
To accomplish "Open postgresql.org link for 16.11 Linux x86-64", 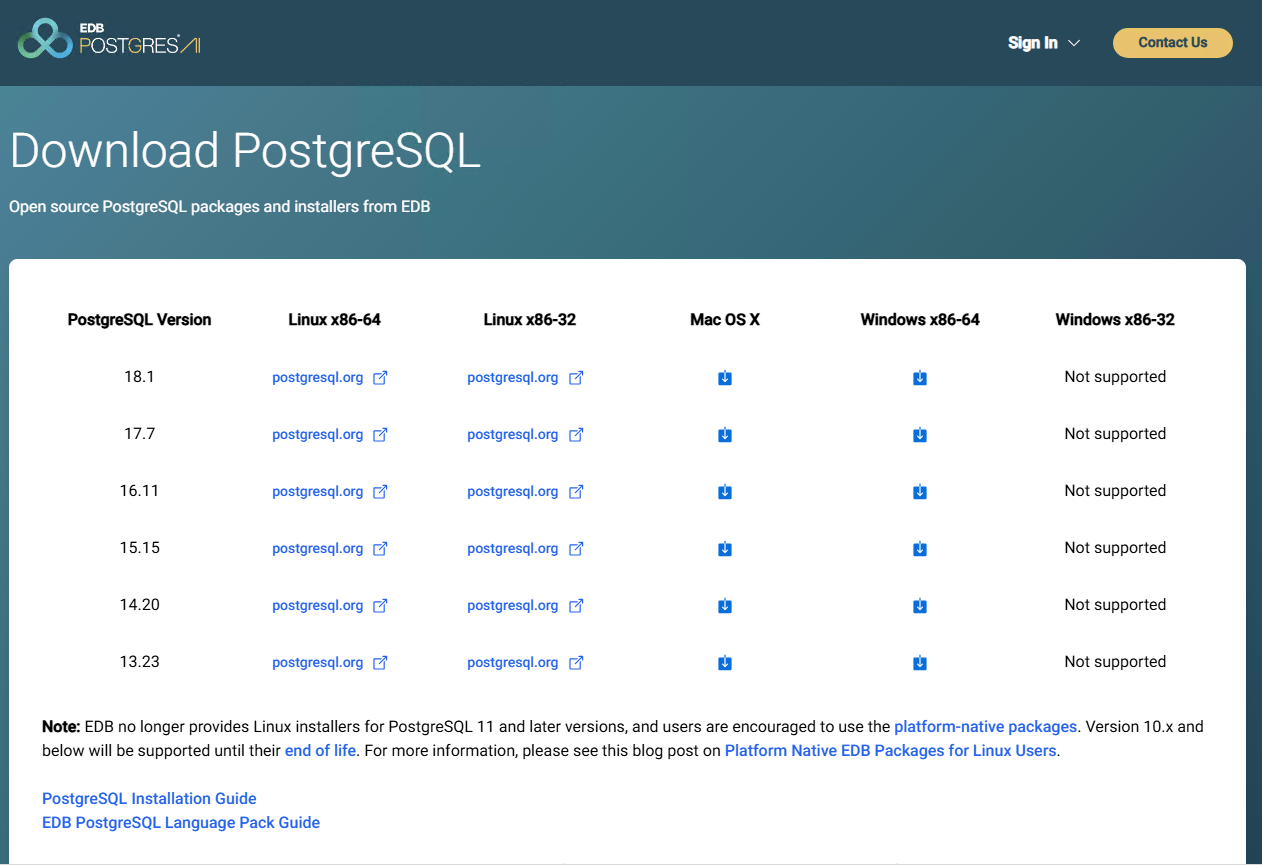I will tap(317, 492).
